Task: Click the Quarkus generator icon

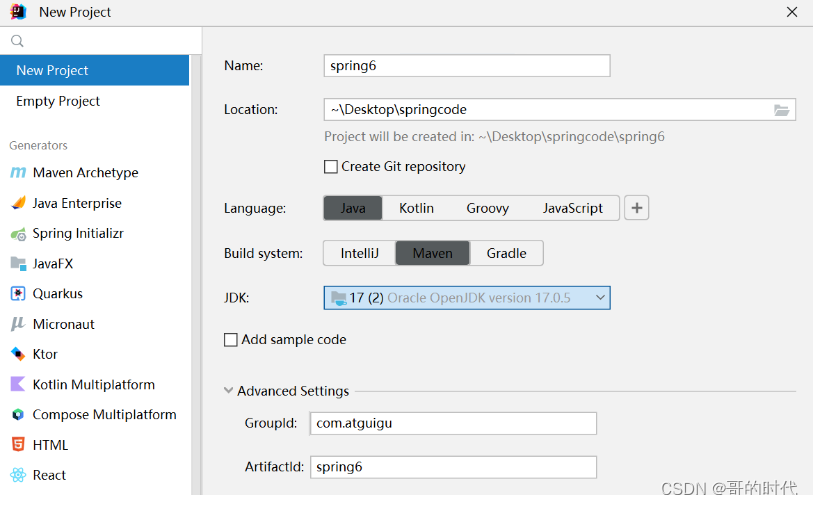Action: [x=18, y=294]
